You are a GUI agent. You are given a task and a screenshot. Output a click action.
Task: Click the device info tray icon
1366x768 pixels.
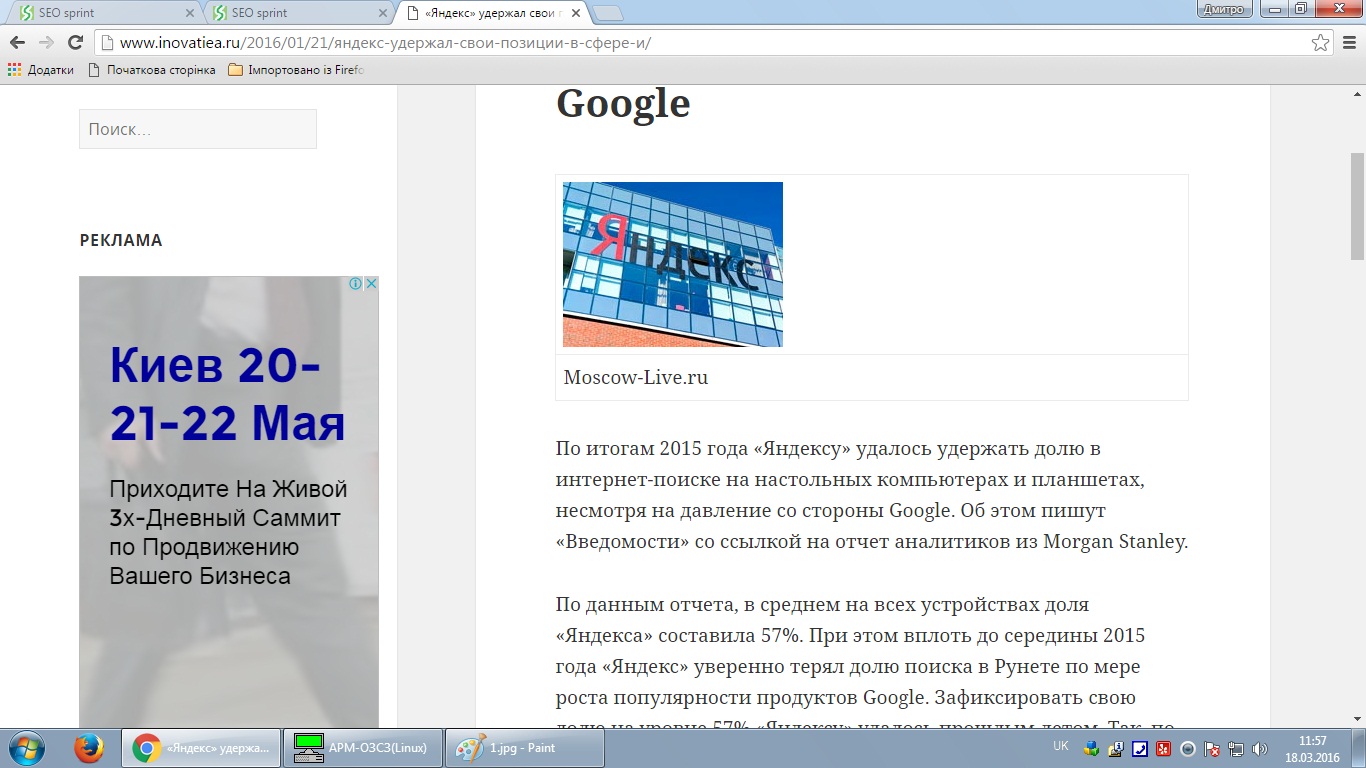pyautogui.click(x=1116, y=748)
